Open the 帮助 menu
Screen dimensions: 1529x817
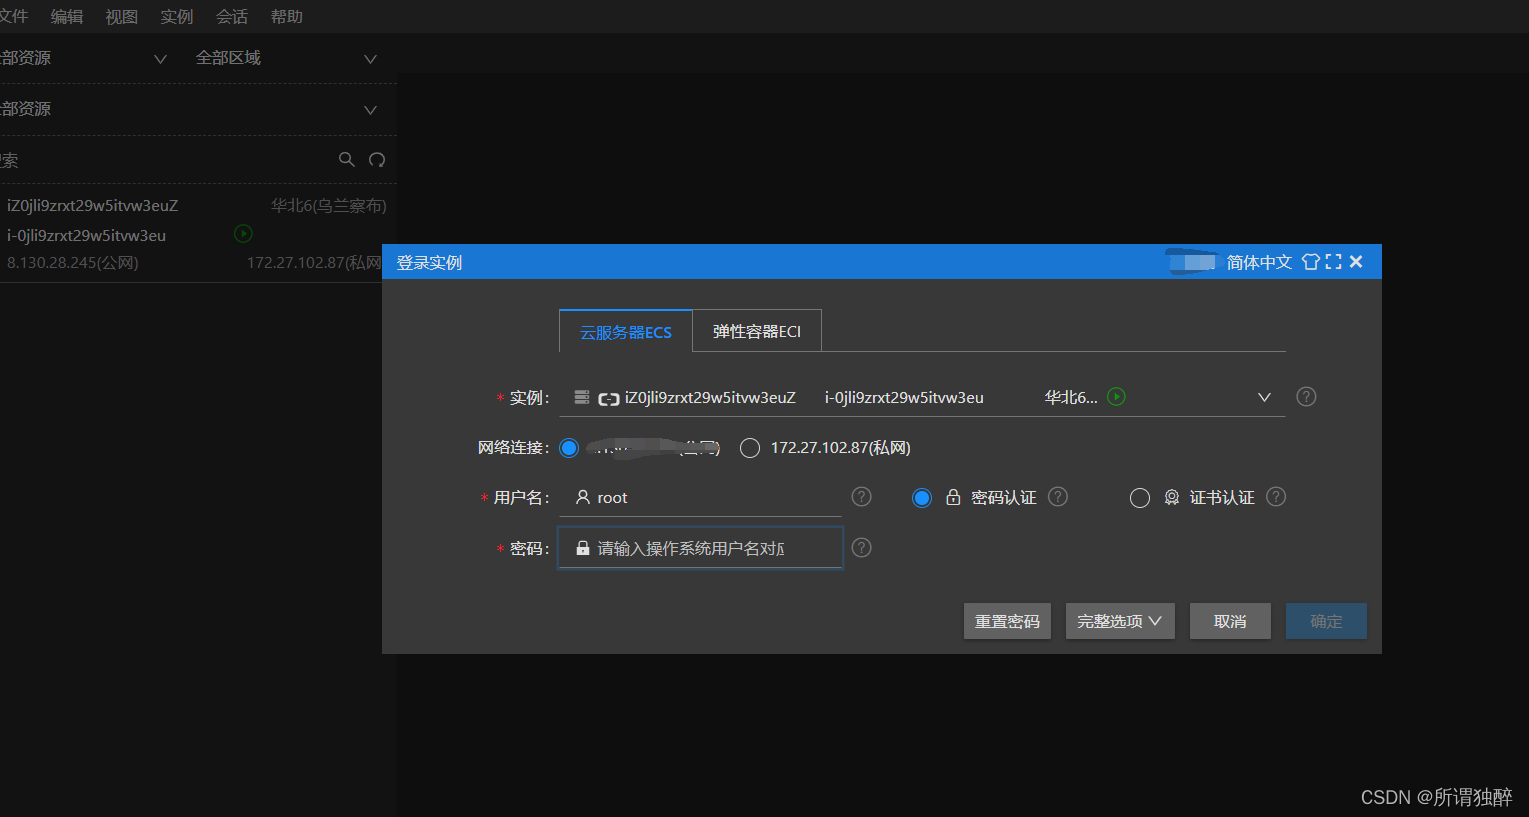pos(287,17)
